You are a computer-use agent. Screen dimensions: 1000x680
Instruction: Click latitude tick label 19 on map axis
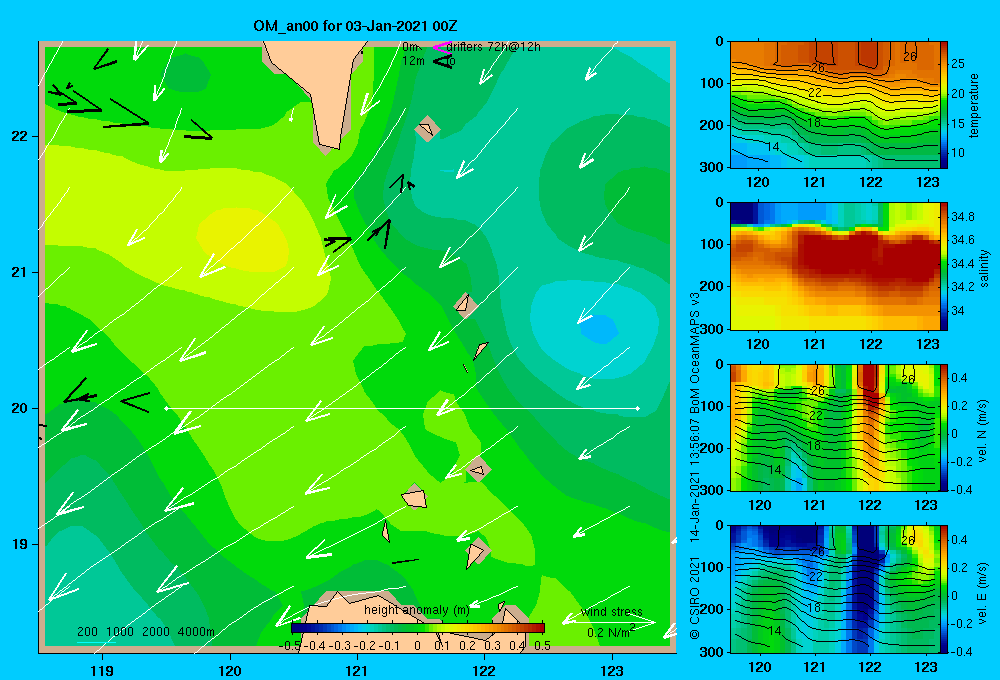click(20, 544)
